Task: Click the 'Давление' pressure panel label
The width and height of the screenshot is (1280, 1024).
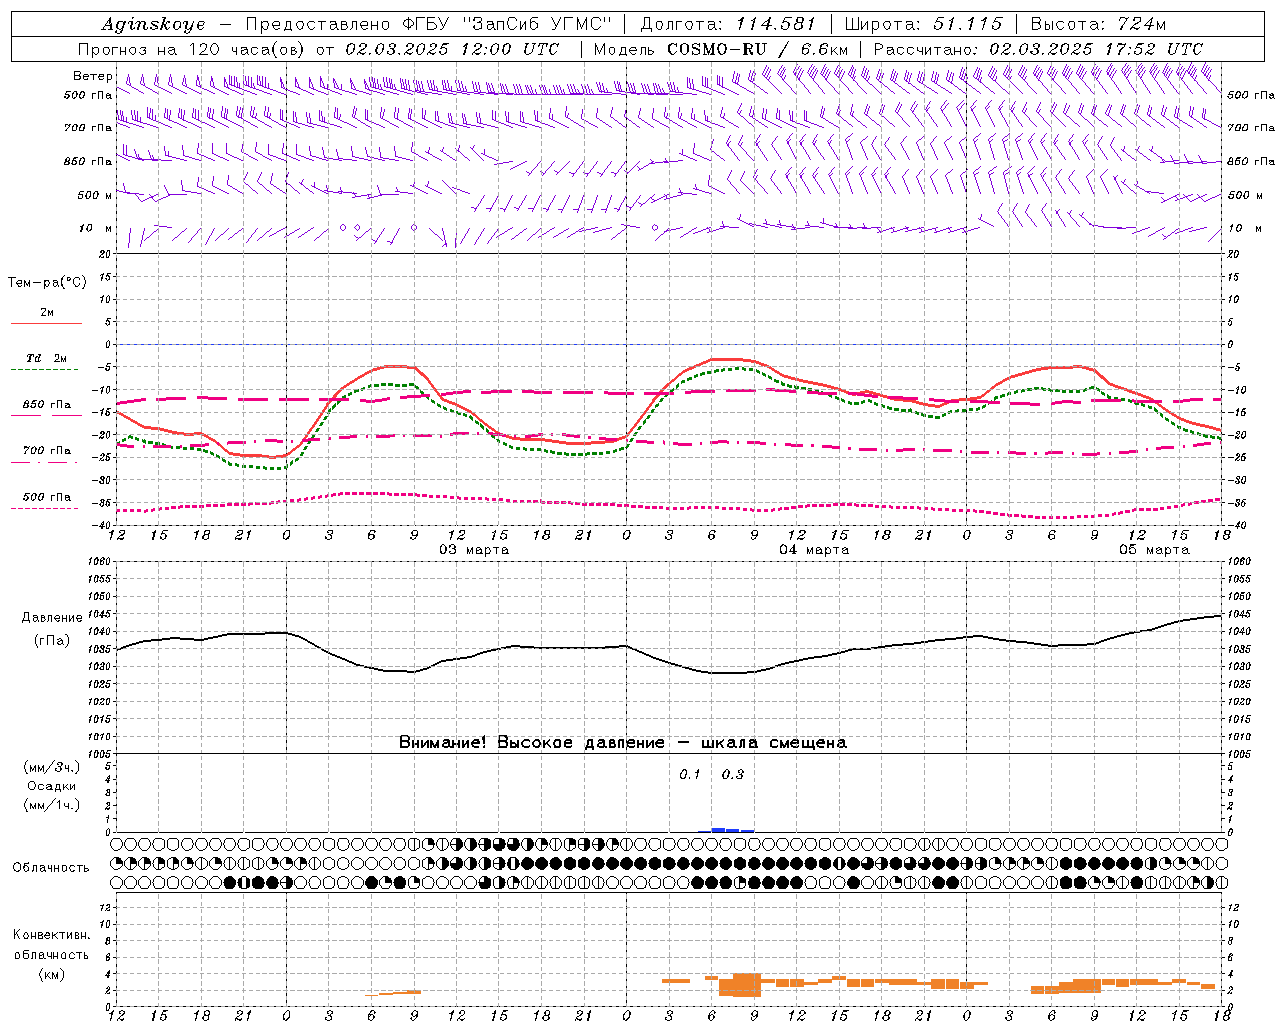Action: 51,618
